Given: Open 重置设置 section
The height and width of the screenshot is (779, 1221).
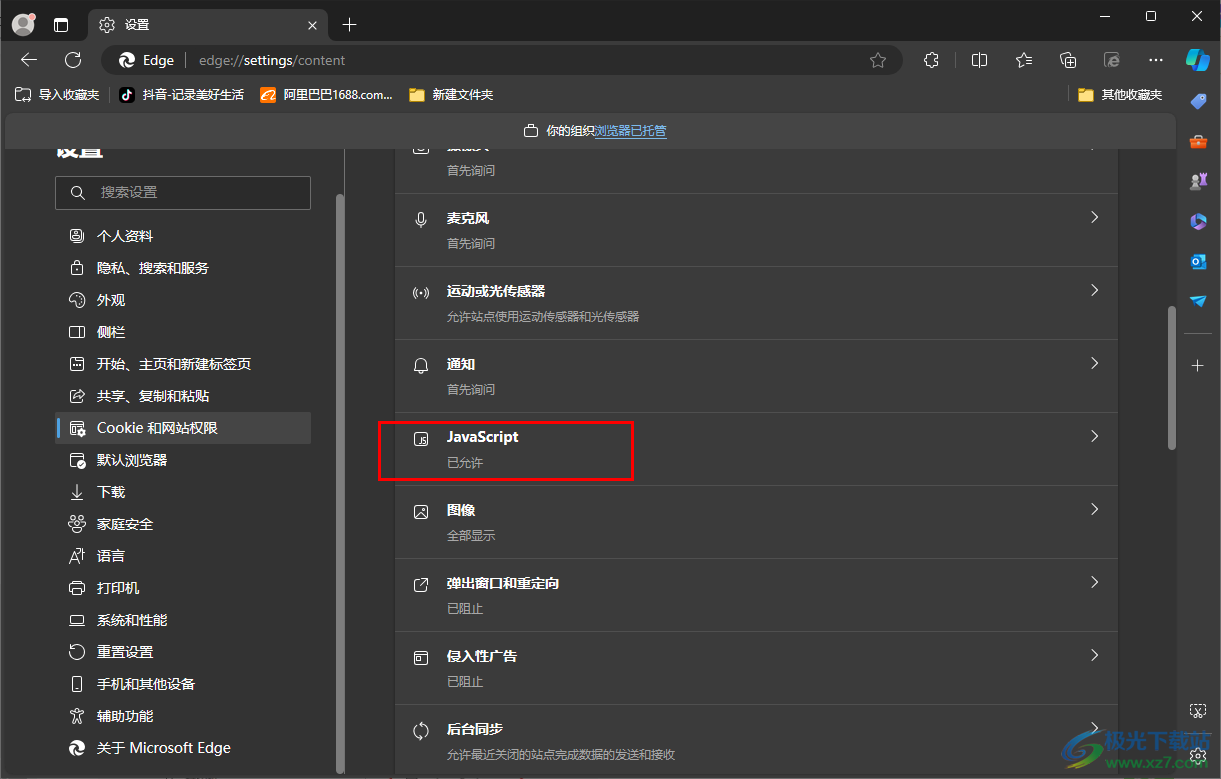Looking at the screenshot, I should 183,652.
